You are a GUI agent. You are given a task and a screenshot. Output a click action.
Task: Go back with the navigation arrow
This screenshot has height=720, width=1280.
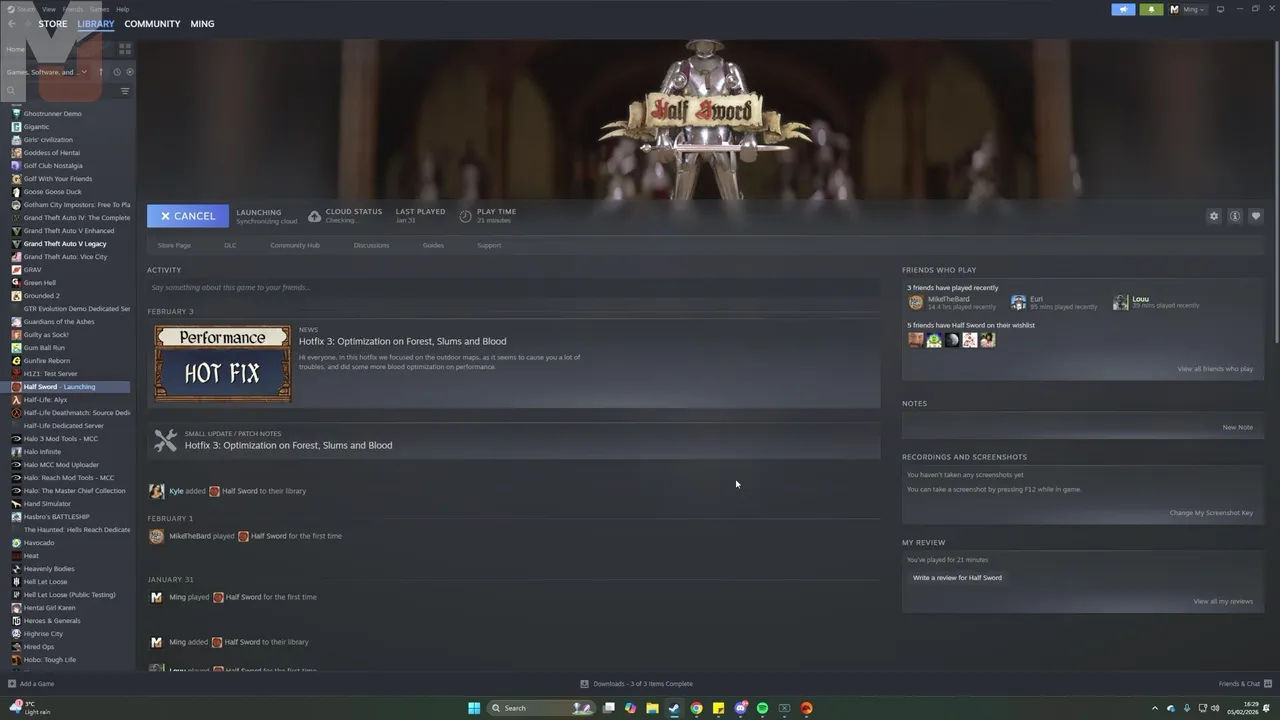click(x=12, y=24)
